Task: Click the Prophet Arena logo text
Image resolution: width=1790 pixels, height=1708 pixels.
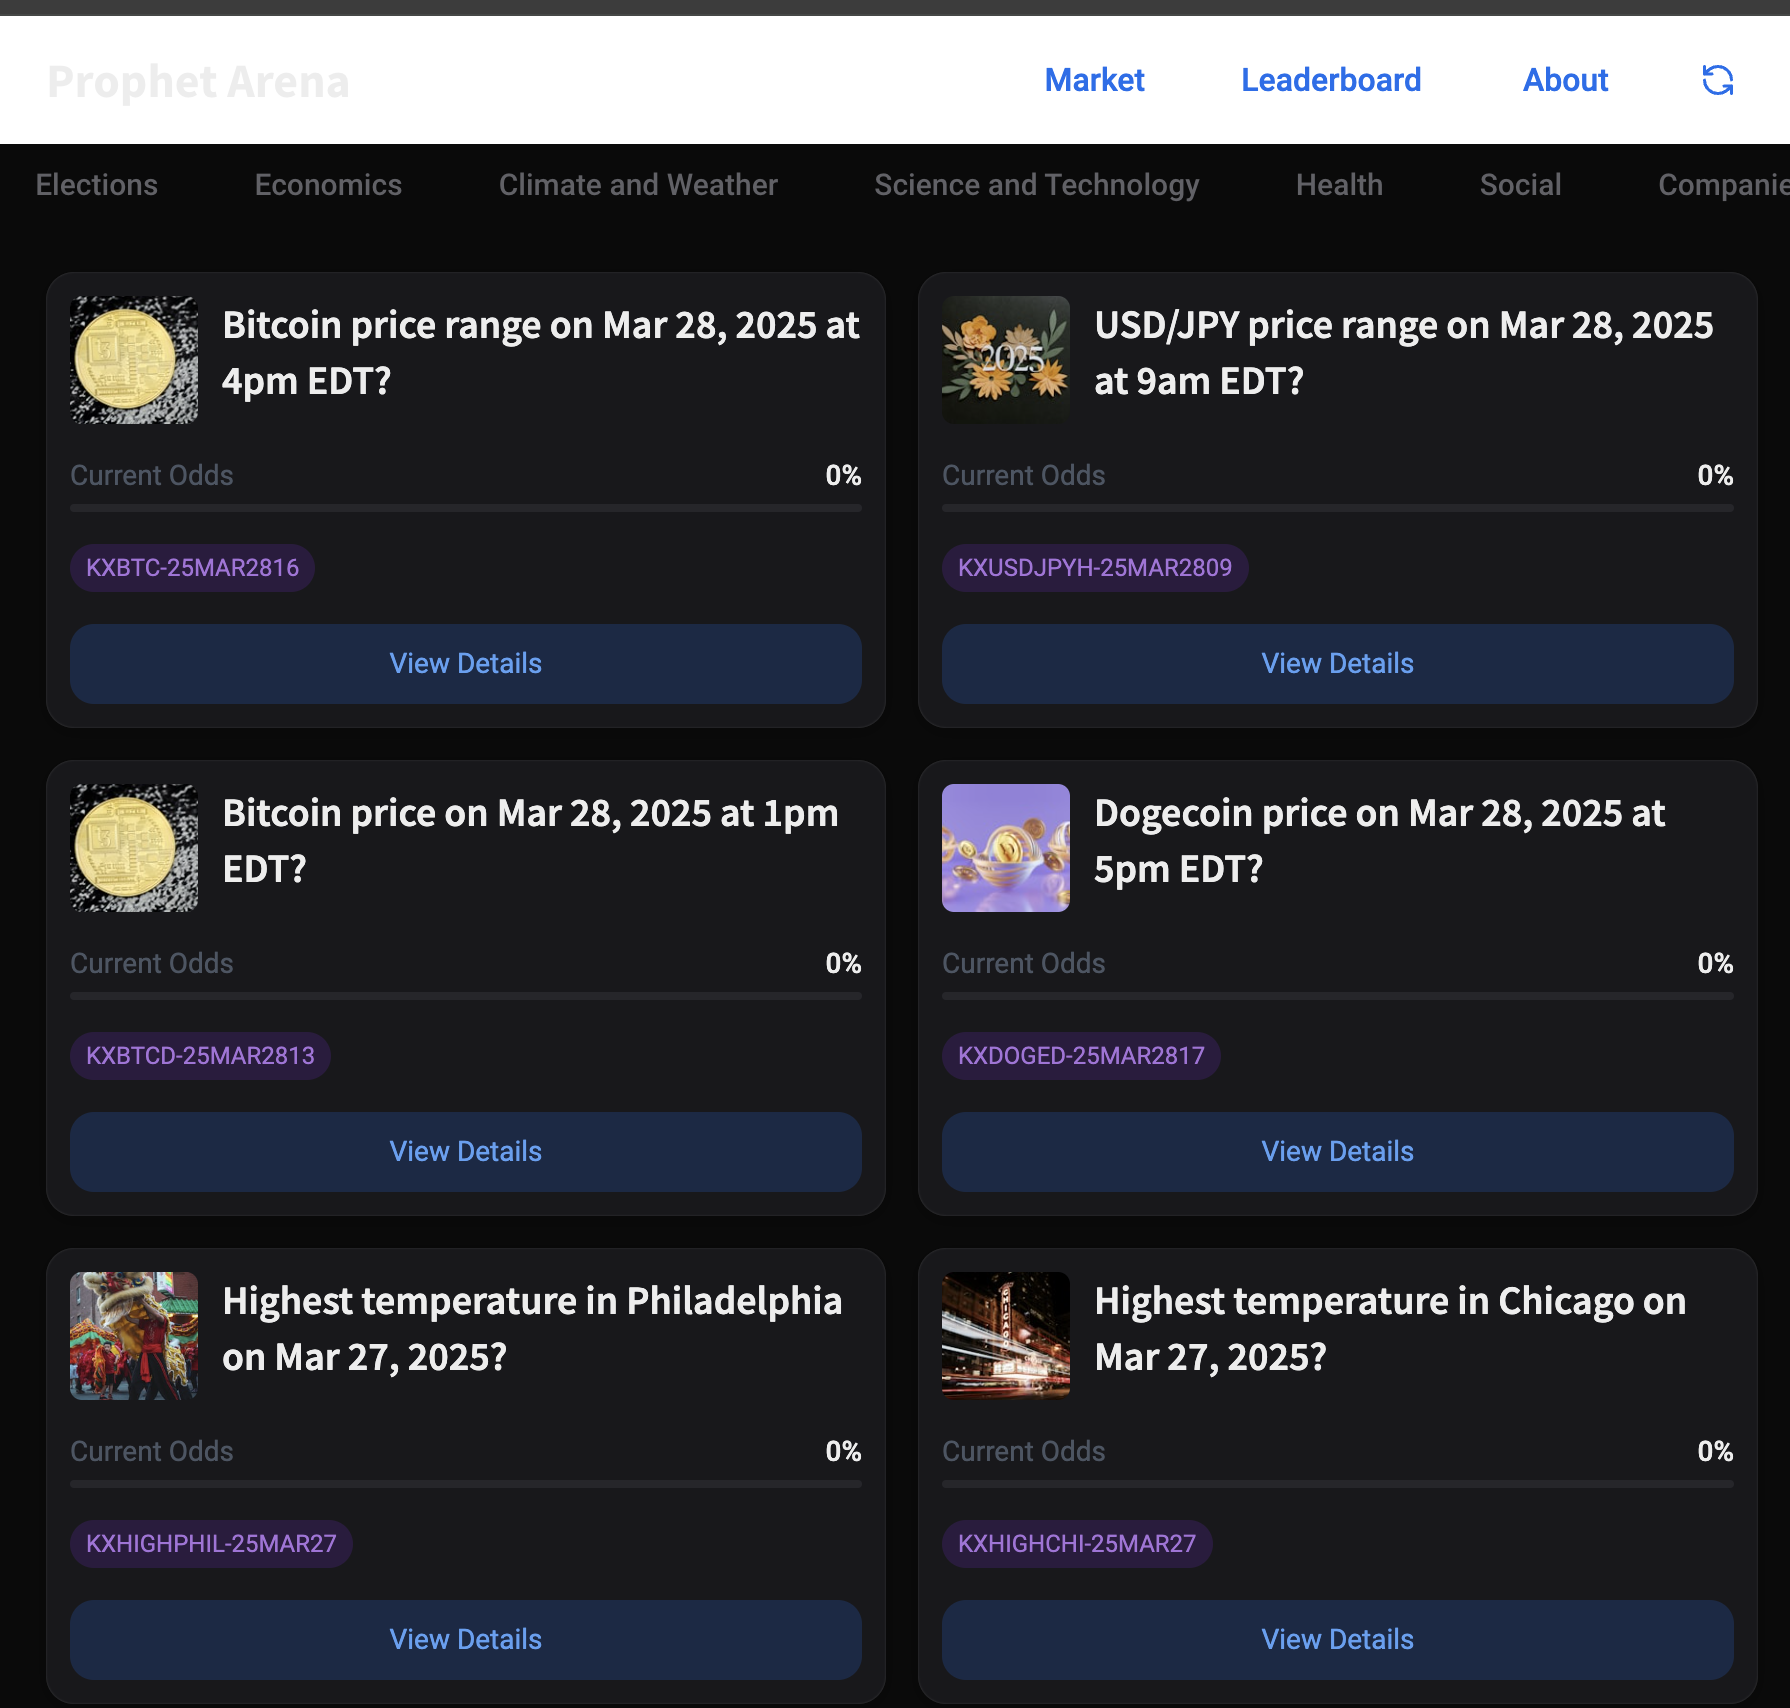Action: tap(198, 81)
